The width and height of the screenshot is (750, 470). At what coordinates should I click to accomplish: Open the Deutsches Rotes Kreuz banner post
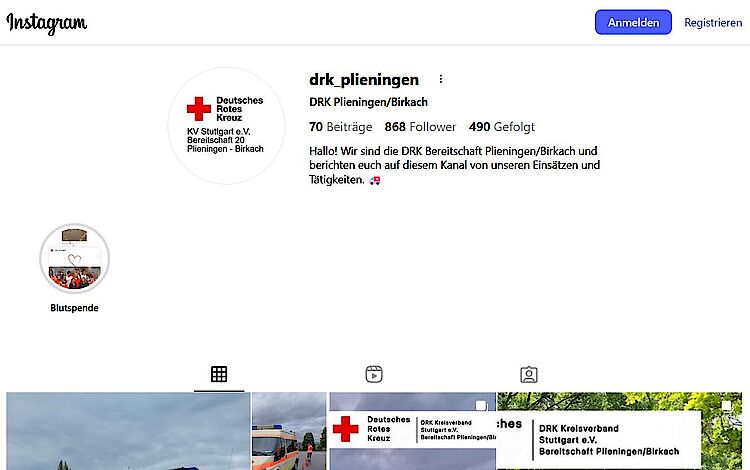pyautogui.click(x=412, y=431)
